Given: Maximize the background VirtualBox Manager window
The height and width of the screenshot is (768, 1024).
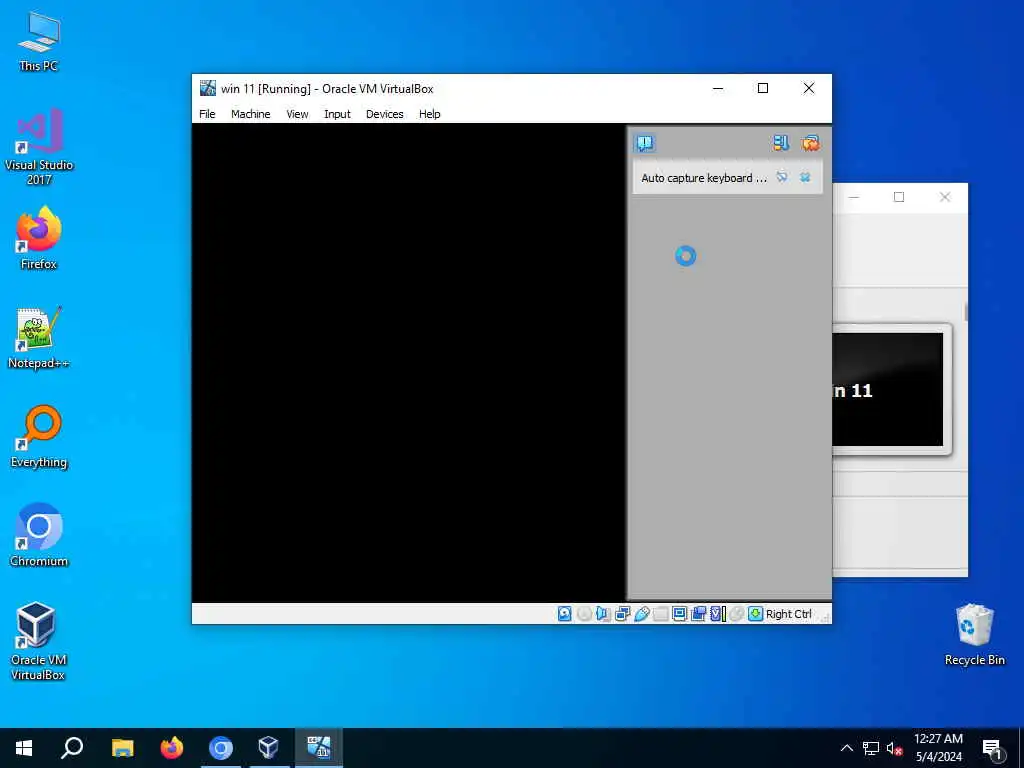Looking at the screenshot, I should (x=899, y=197).
